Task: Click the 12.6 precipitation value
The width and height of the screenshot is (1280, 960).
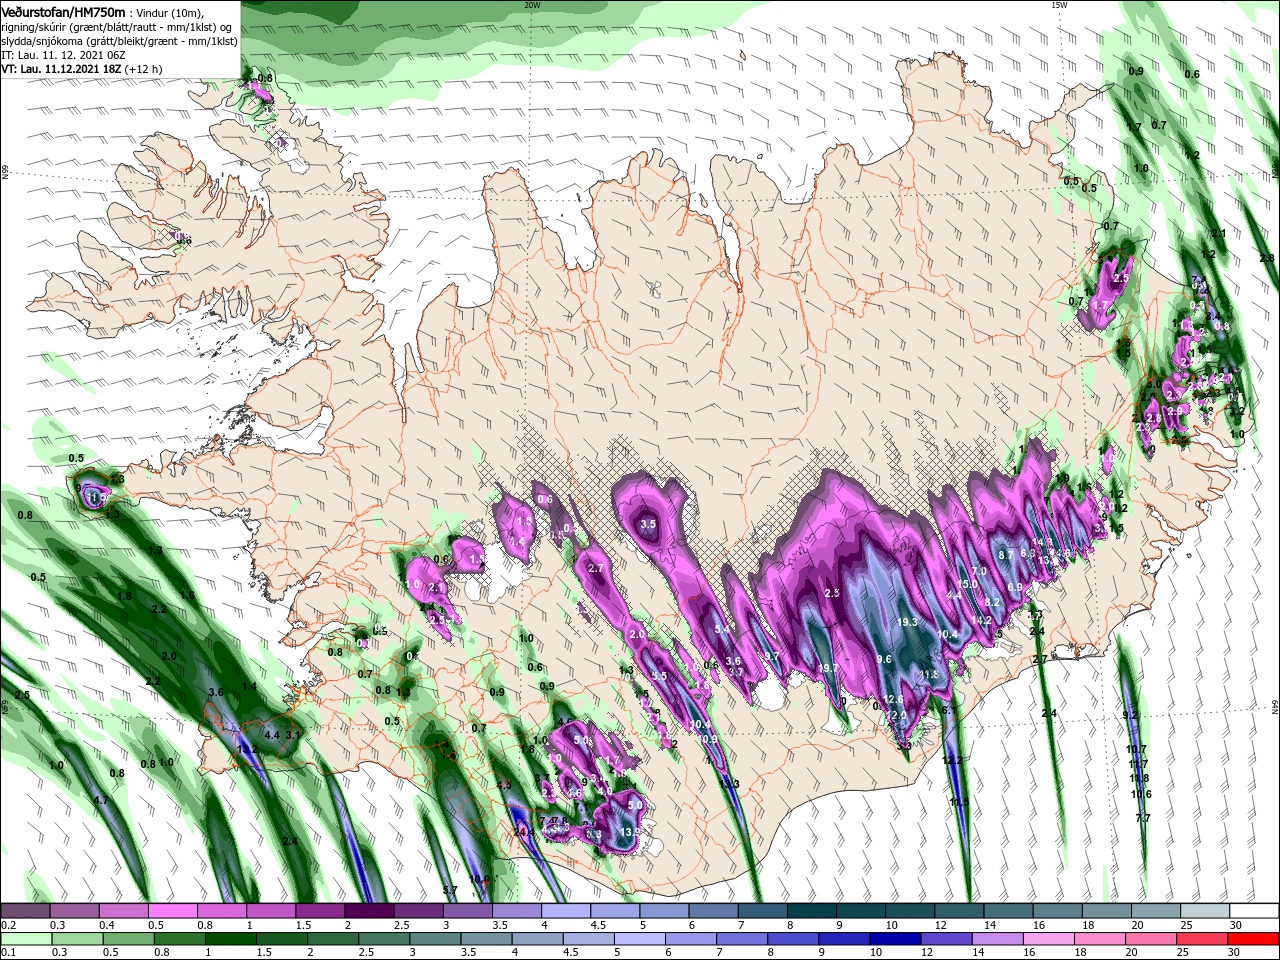Action: click(x=894, y=699)
